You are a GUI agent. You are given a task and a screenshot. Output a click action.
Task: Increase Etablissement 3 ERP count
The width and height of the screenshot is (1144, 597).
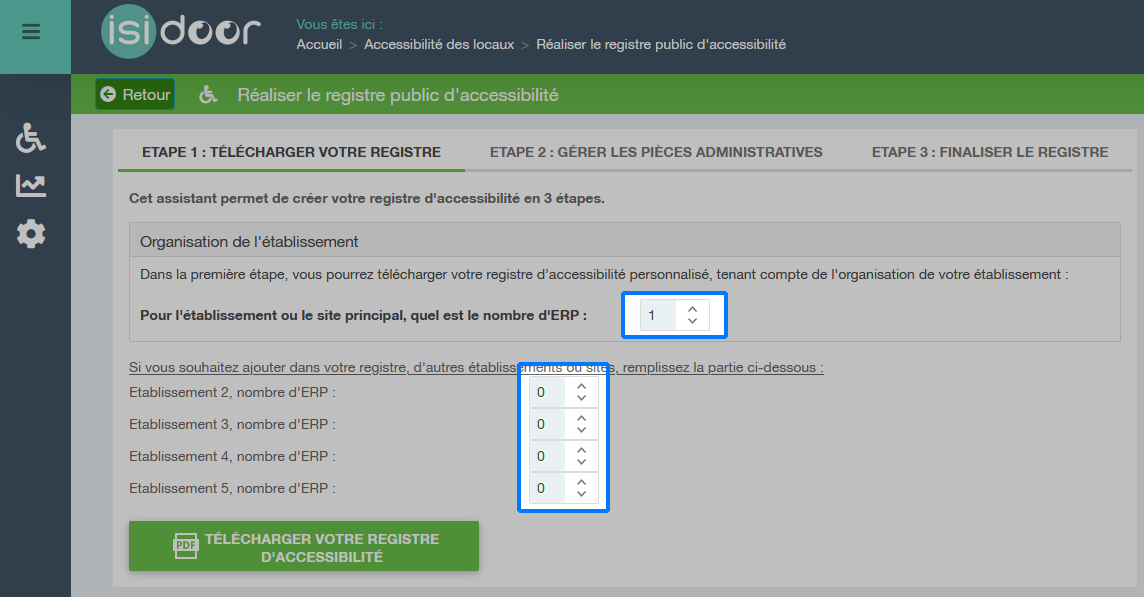click(581, 419)
